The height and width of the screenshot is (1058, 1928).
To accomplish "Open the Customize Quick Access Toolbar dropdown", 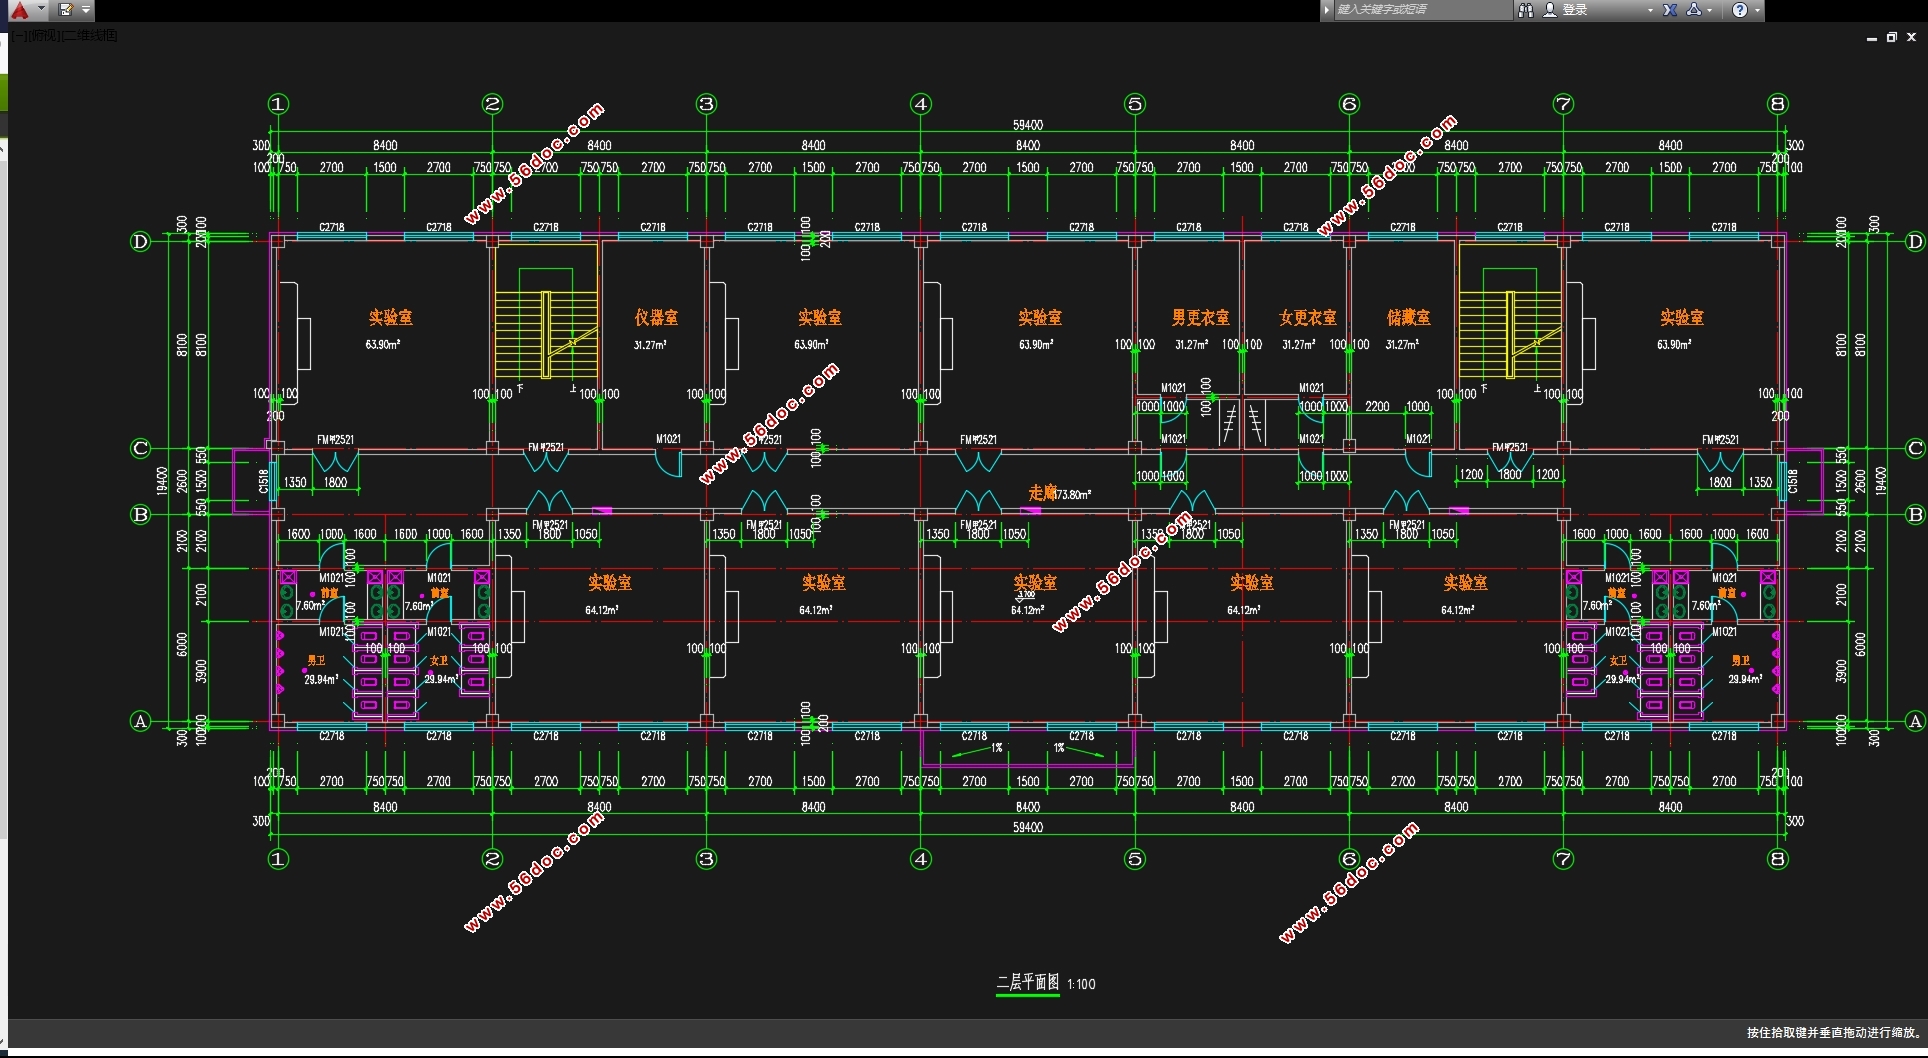I will coord(86,10).
